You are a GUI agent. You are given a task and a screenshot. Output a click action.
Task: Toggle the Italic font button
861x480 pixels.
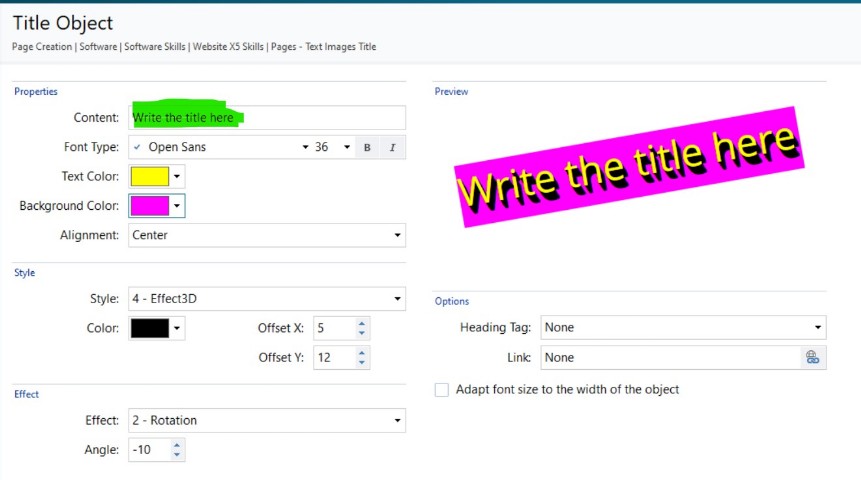(392, 147)
